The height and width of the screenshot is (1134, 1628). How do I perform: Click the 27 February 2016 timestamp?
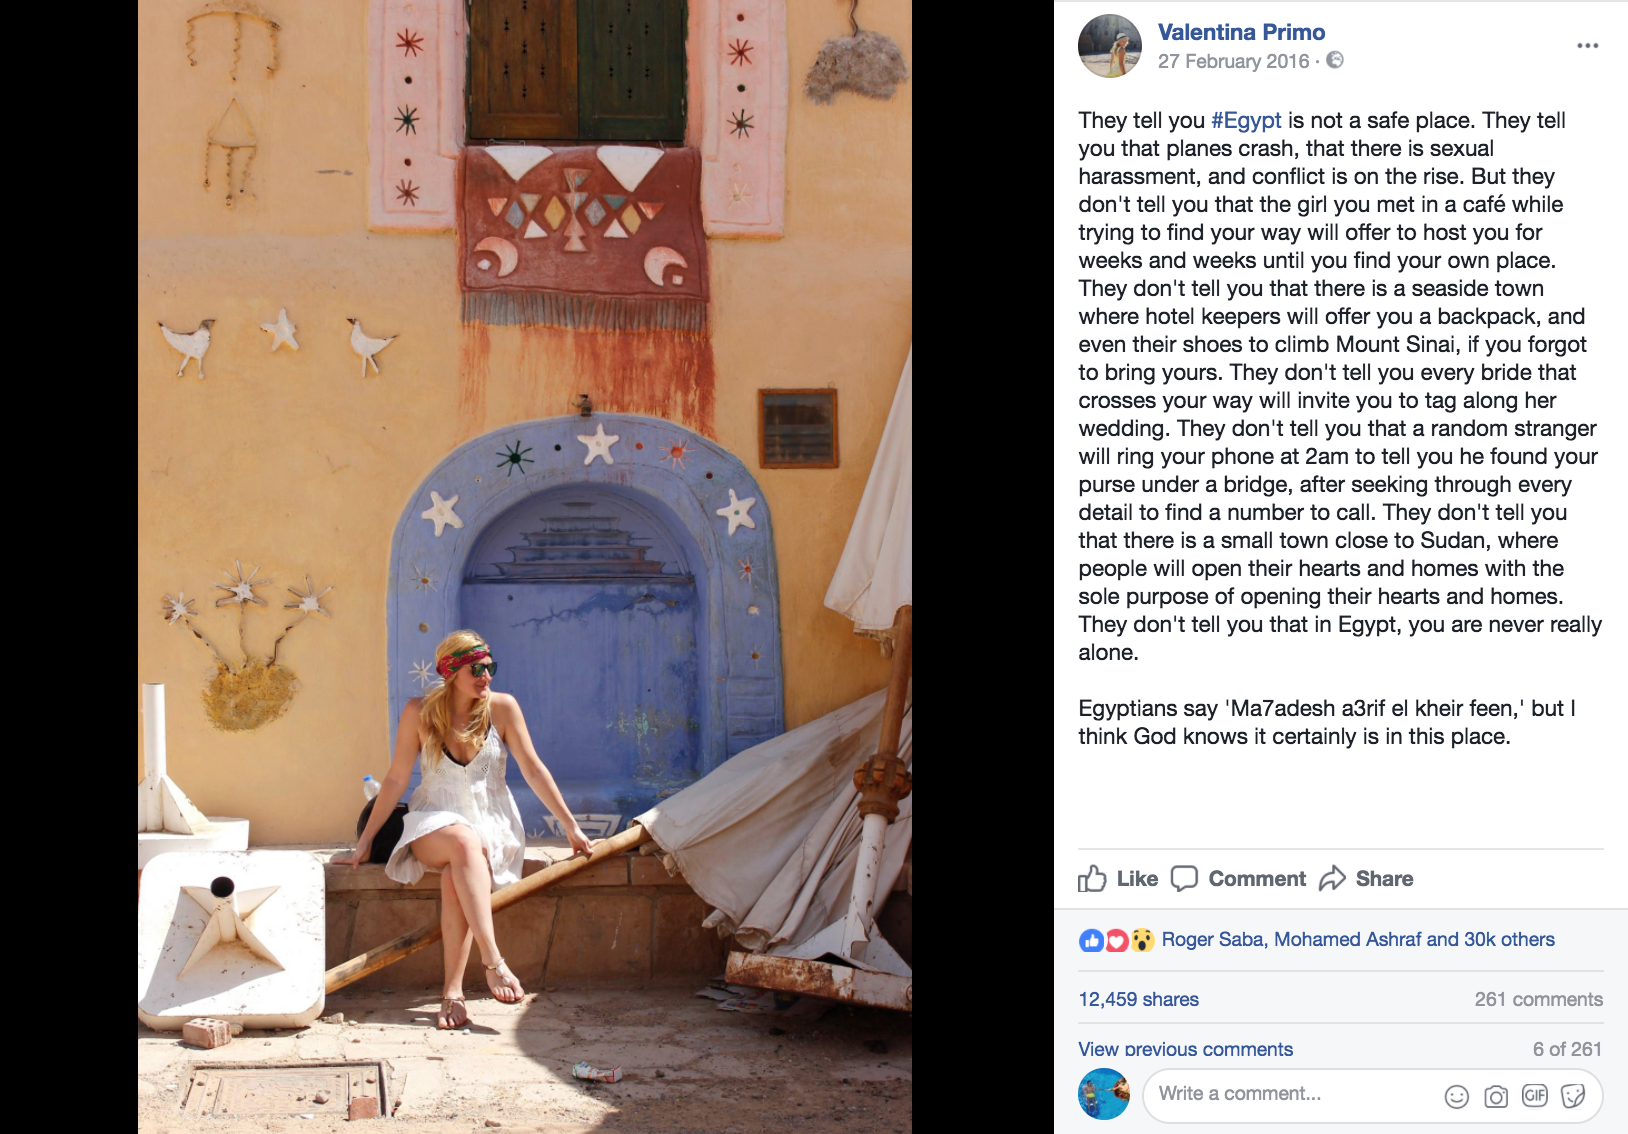[x=1233, y=61]
